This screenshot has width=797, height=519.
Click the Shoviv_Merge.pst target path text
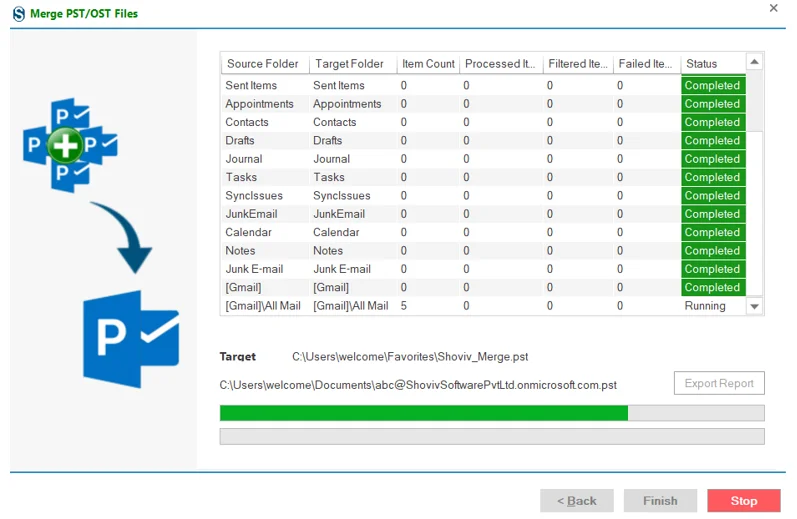[x=410, y=357]
